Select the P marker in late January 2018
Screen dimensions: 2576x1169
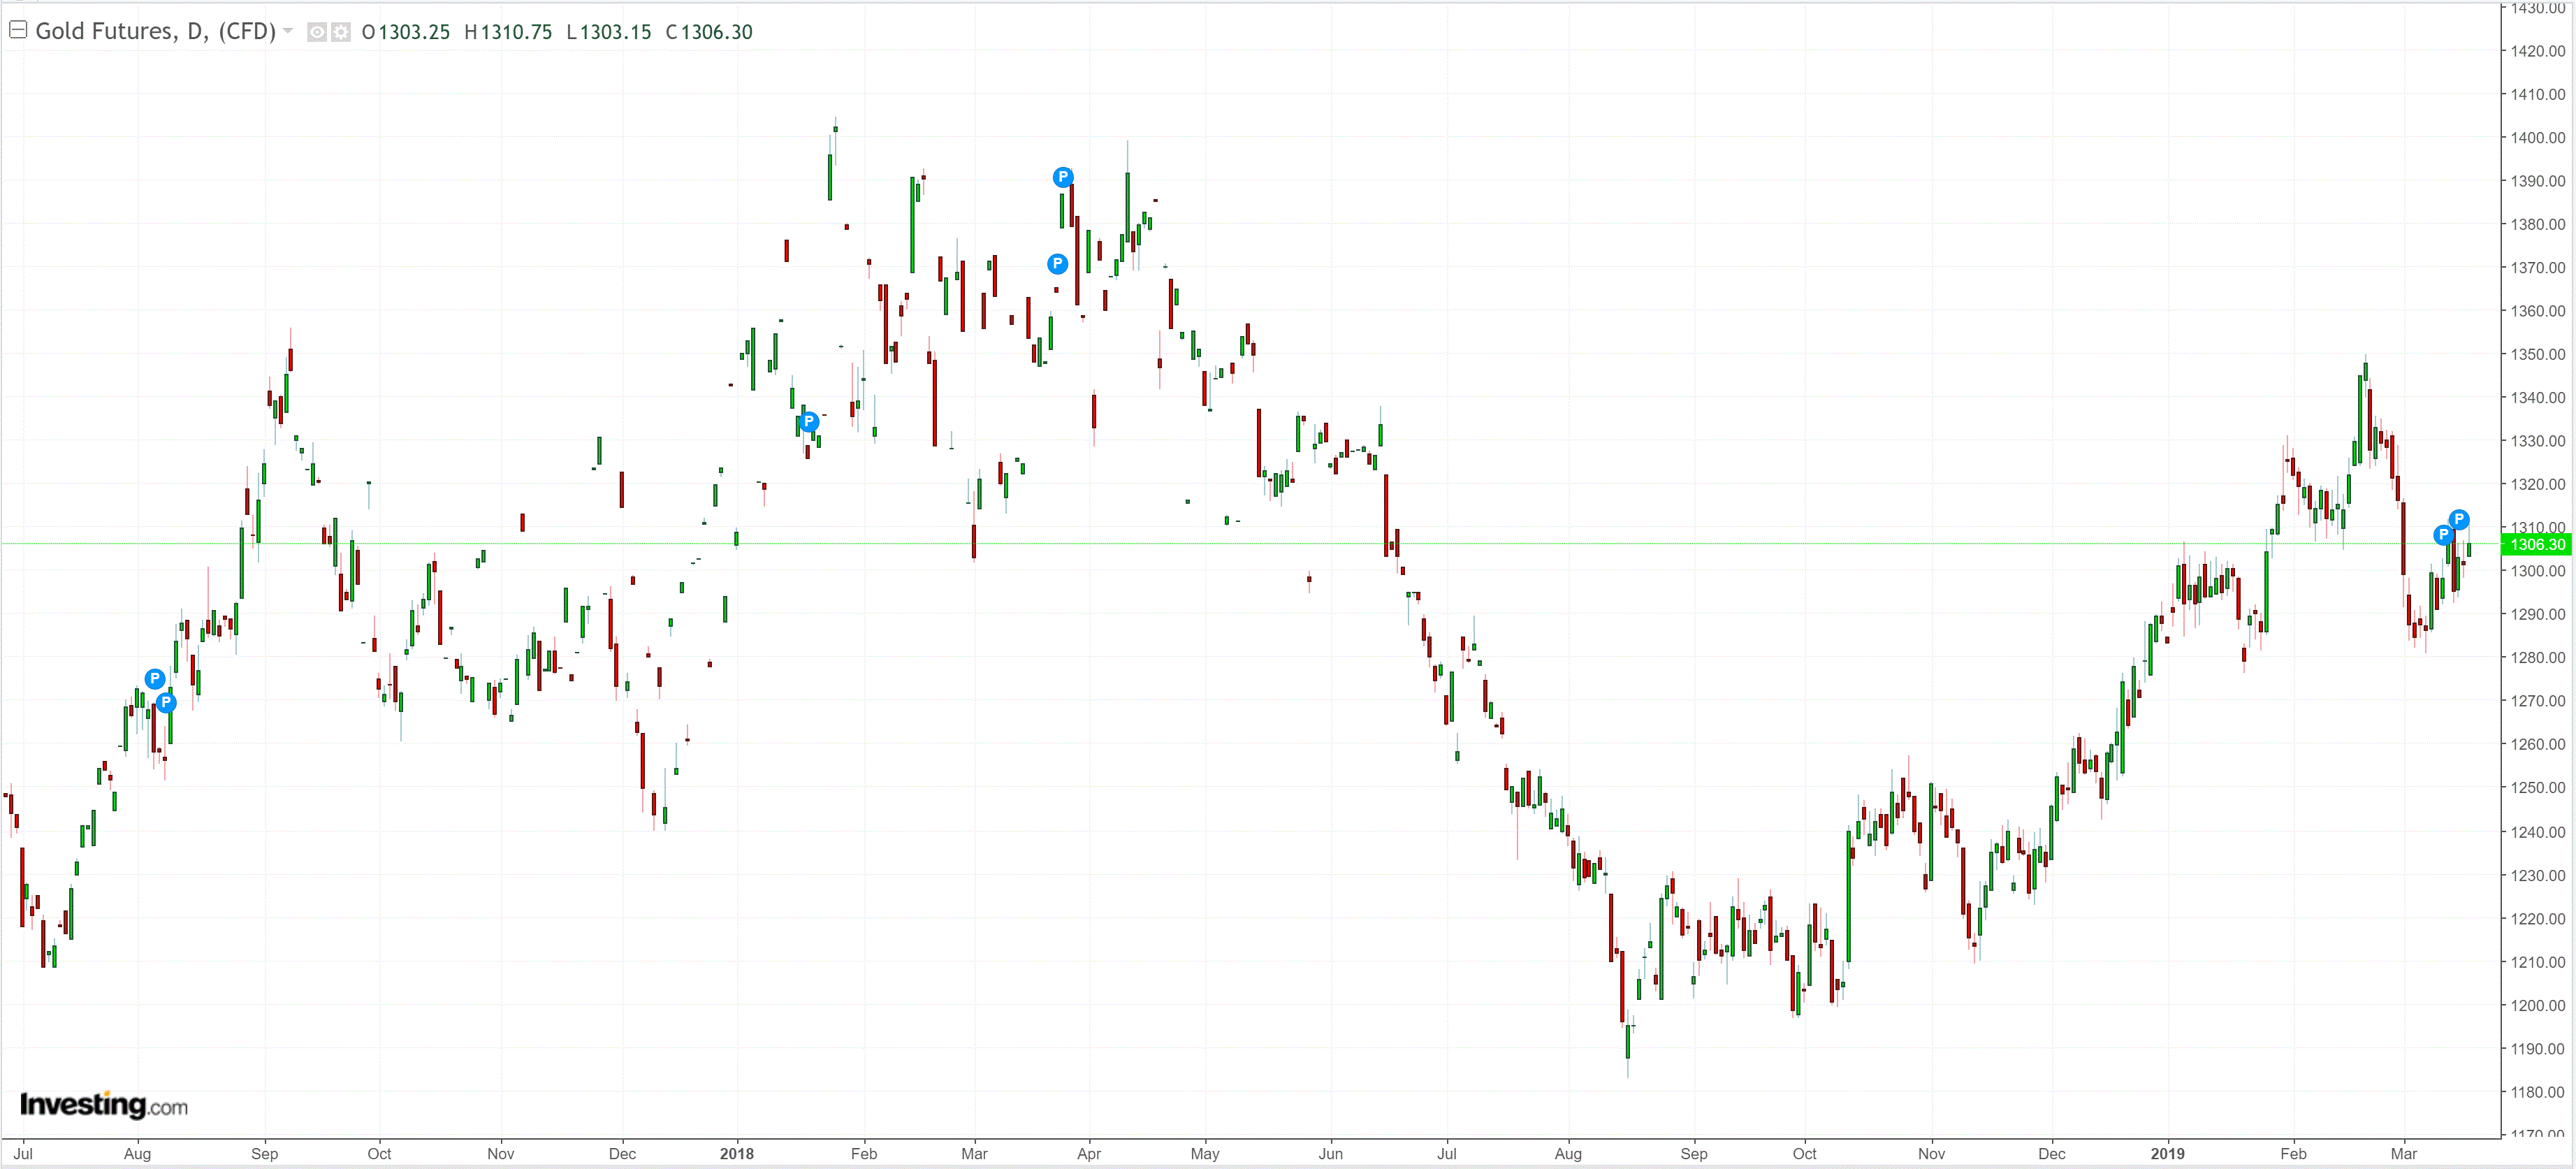tap(809, 421)
